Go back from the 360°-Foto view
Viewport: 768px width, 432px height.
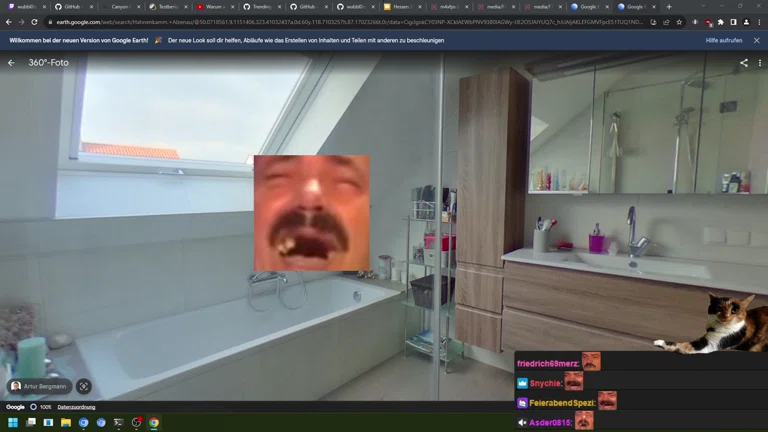pos(11,63)
